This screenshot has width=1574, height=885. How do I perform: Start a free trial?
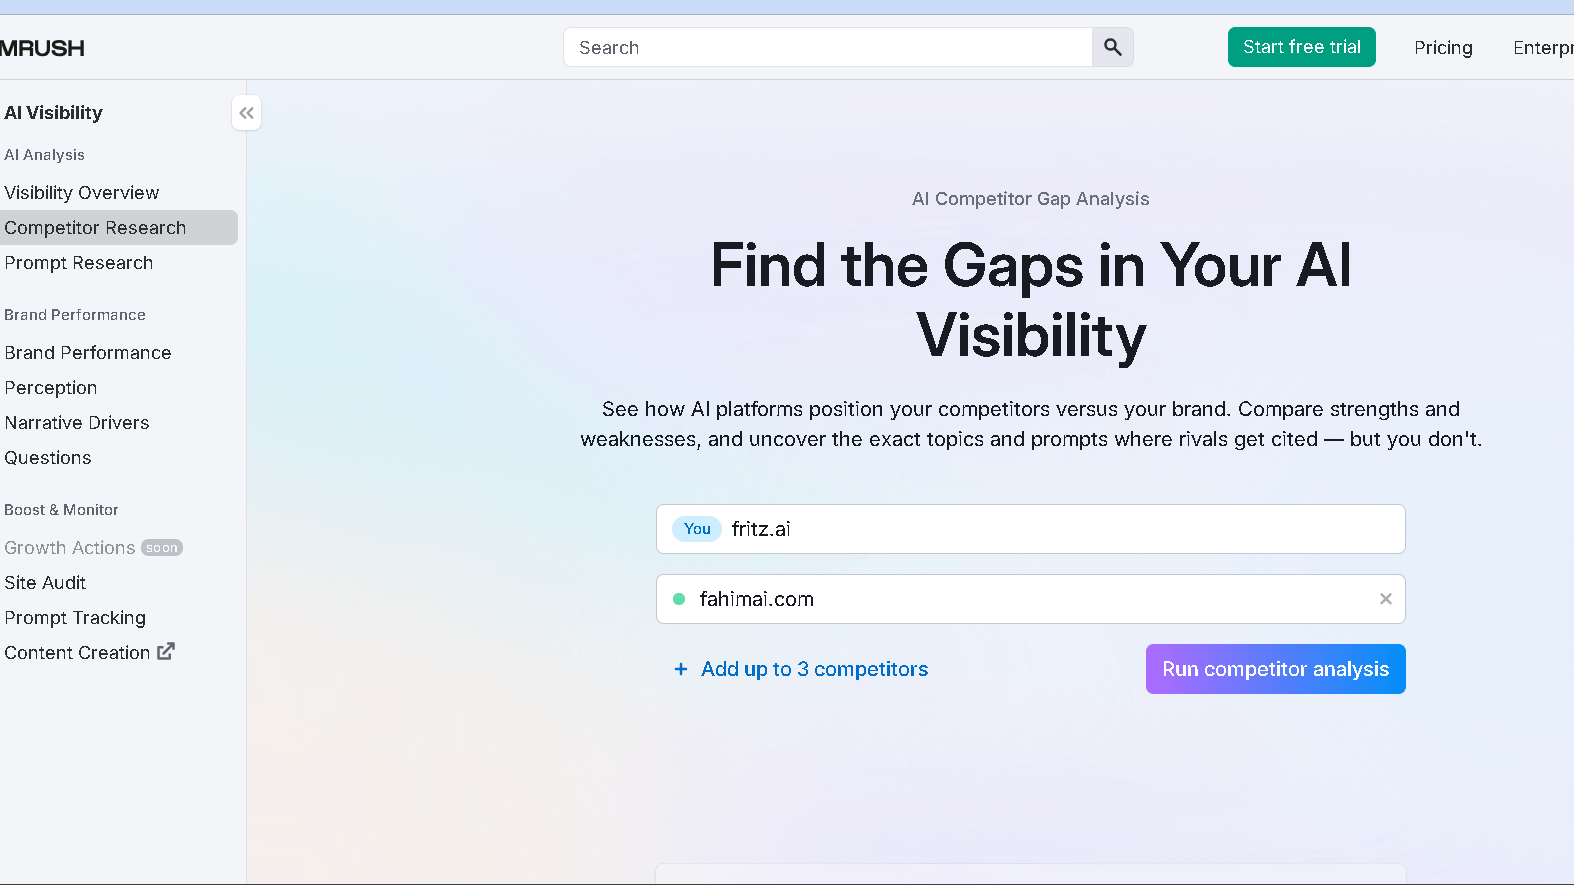(x=1301, y=47)
